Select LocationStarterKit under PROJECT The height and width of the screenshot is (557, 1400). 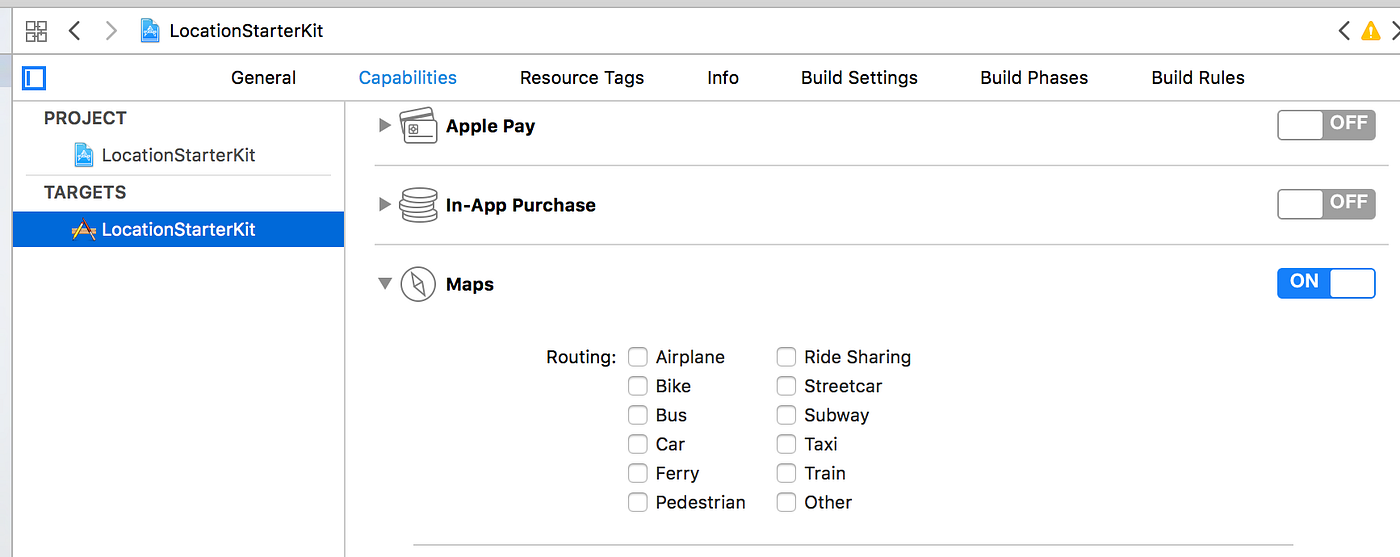(178, 155)
